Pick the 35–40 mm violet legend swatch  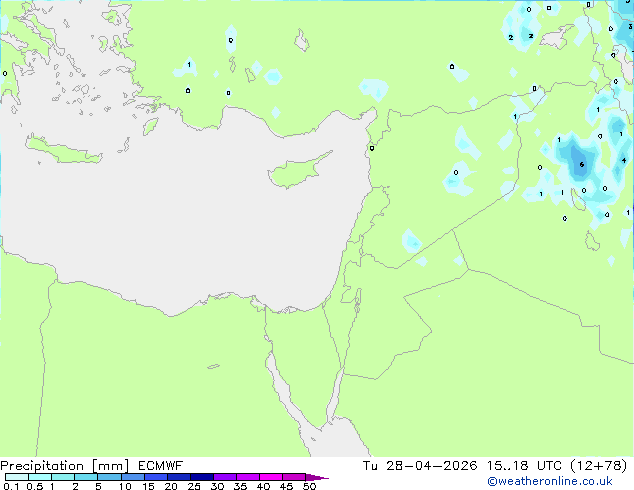click(x=248, y=477)
